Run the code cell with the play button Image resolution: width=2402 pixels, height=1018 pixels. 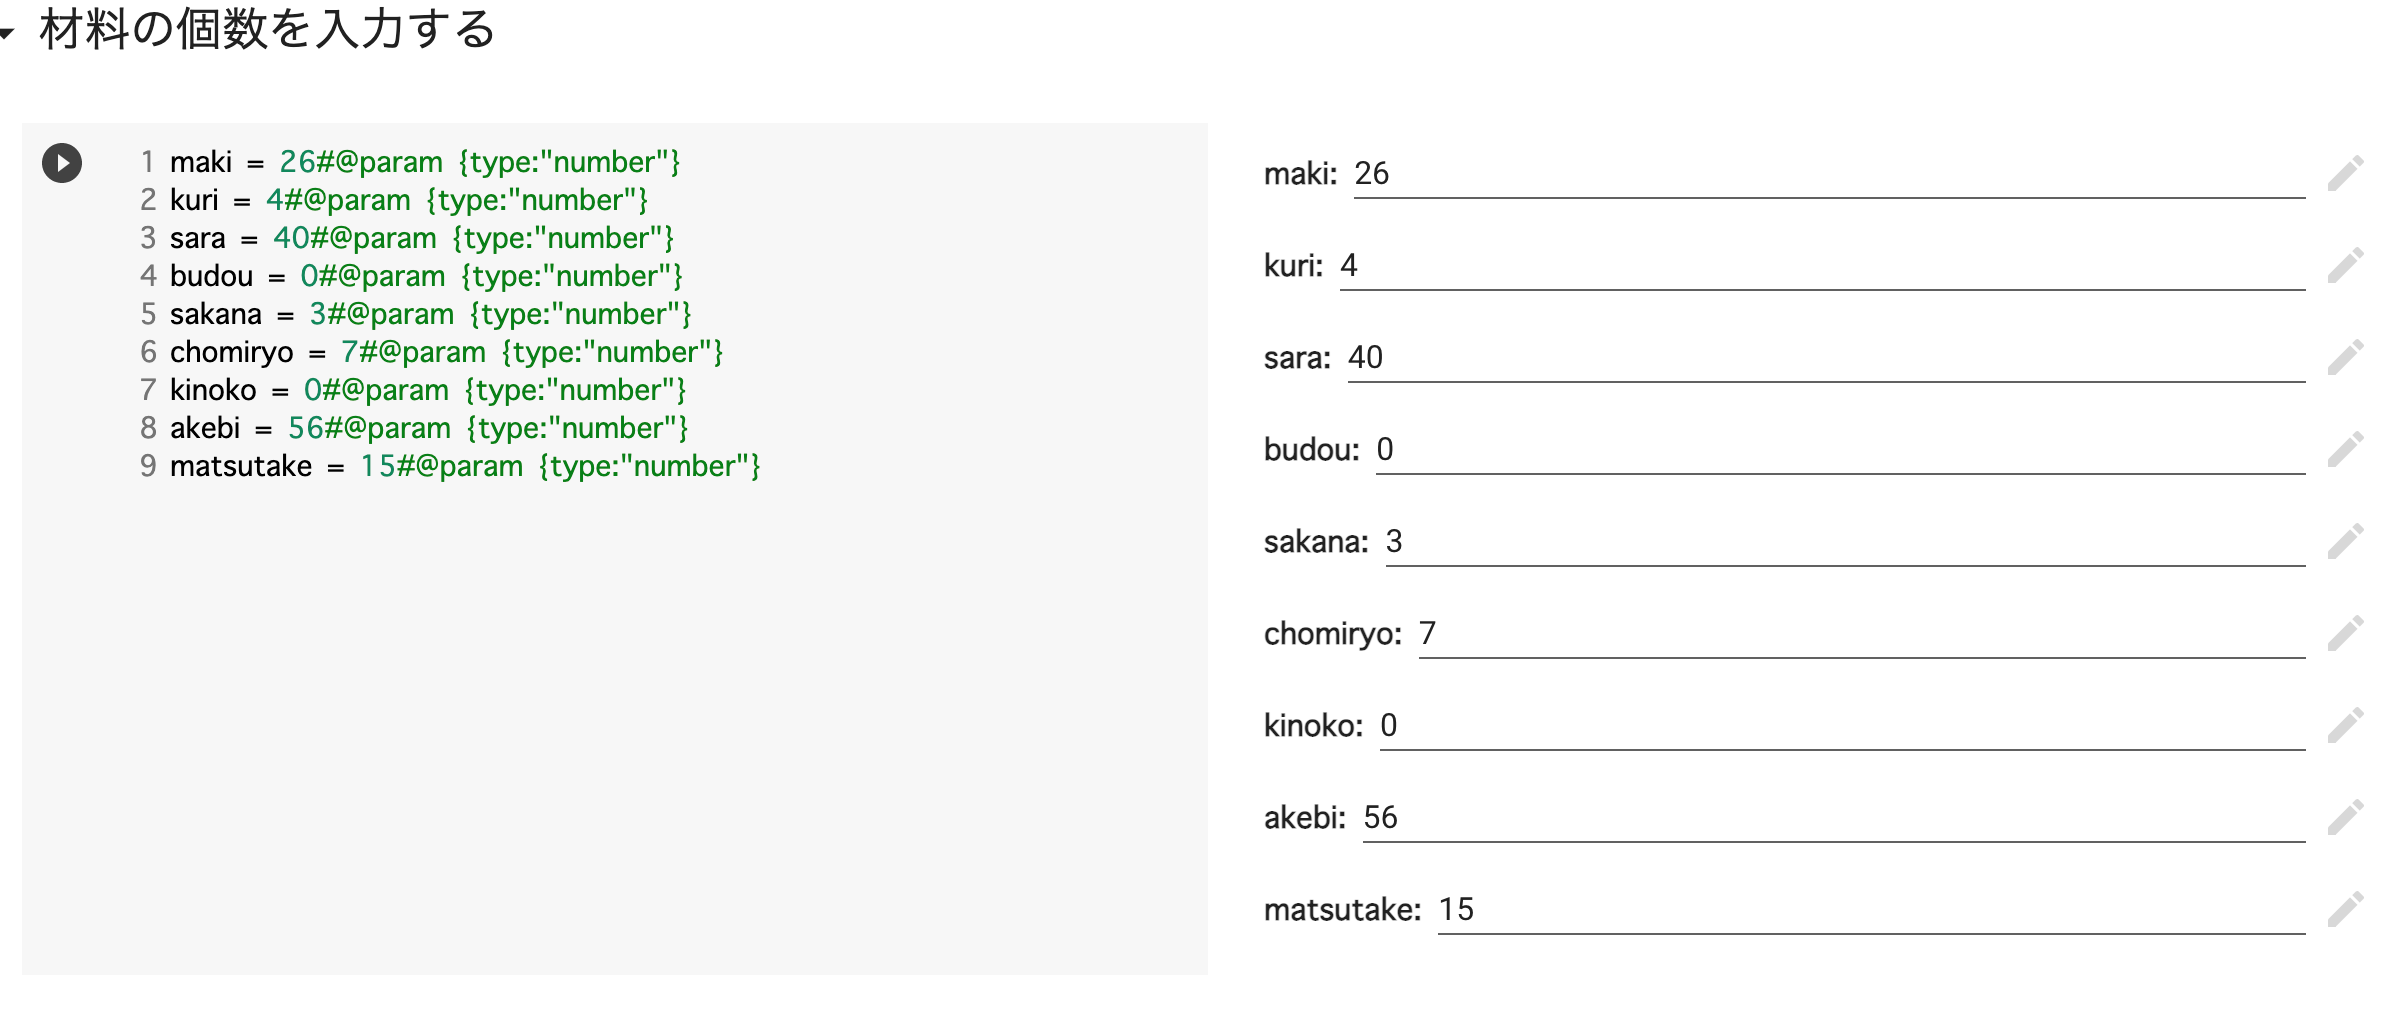point(62,163)
